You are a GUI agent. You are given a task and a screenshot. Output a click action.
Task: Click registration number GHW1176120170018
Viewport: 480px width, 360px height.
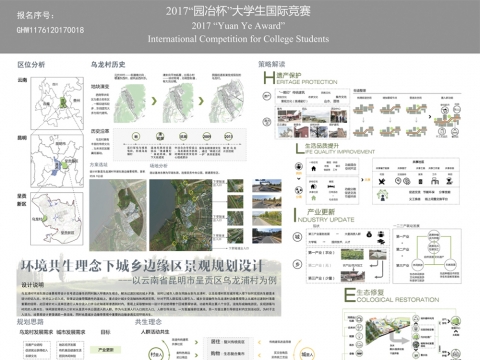(50, 30)
